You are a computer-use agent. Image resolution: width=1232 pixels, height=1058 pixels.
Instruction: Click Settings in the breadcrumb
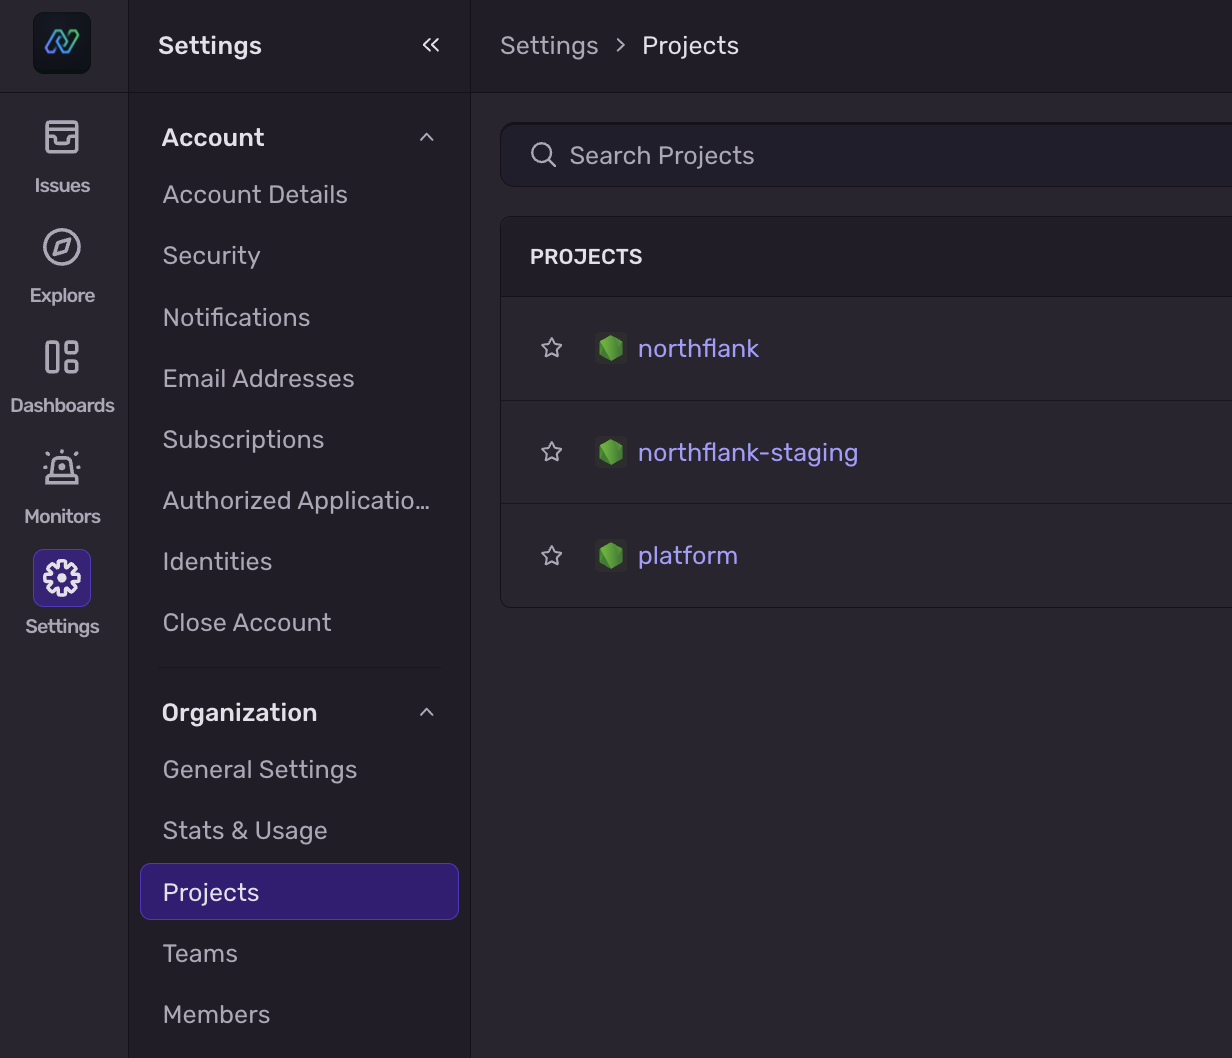[x=549, y=45]
